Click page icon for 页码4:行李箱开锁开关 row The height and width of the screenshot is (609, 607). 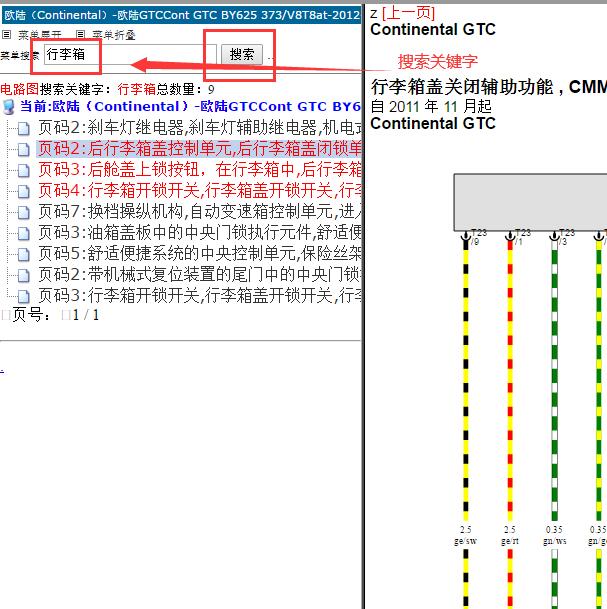23,191
